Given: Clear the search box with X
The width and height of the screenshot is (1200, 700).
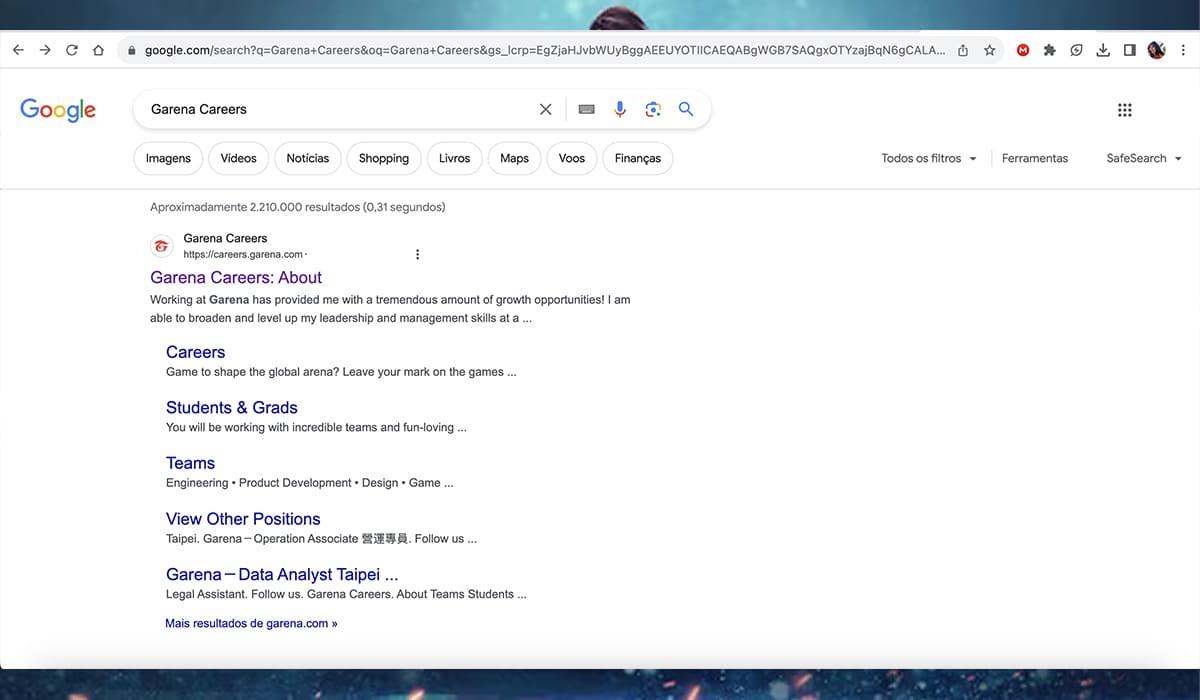Looking at the screenshot, I should [546, 109].
